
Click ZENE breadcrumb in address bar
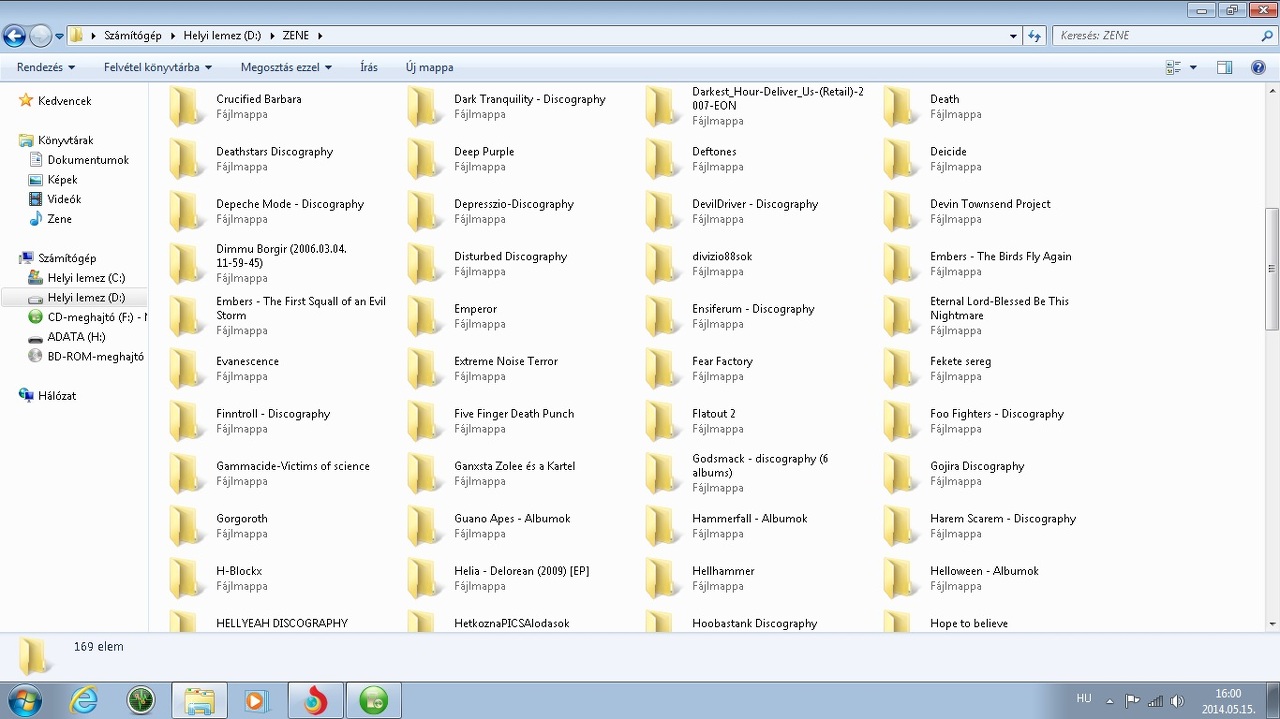point(296,36)
